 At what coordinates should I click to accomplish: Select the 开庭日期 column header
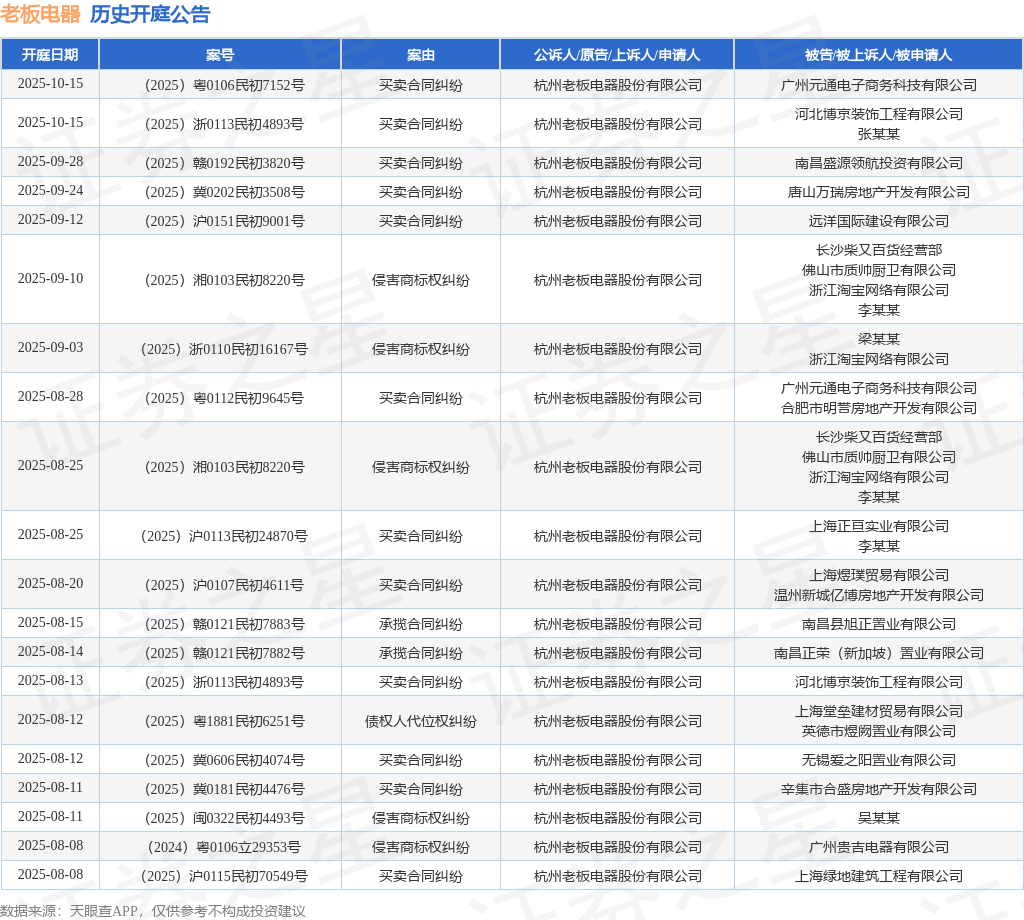[x=50, y=55]
